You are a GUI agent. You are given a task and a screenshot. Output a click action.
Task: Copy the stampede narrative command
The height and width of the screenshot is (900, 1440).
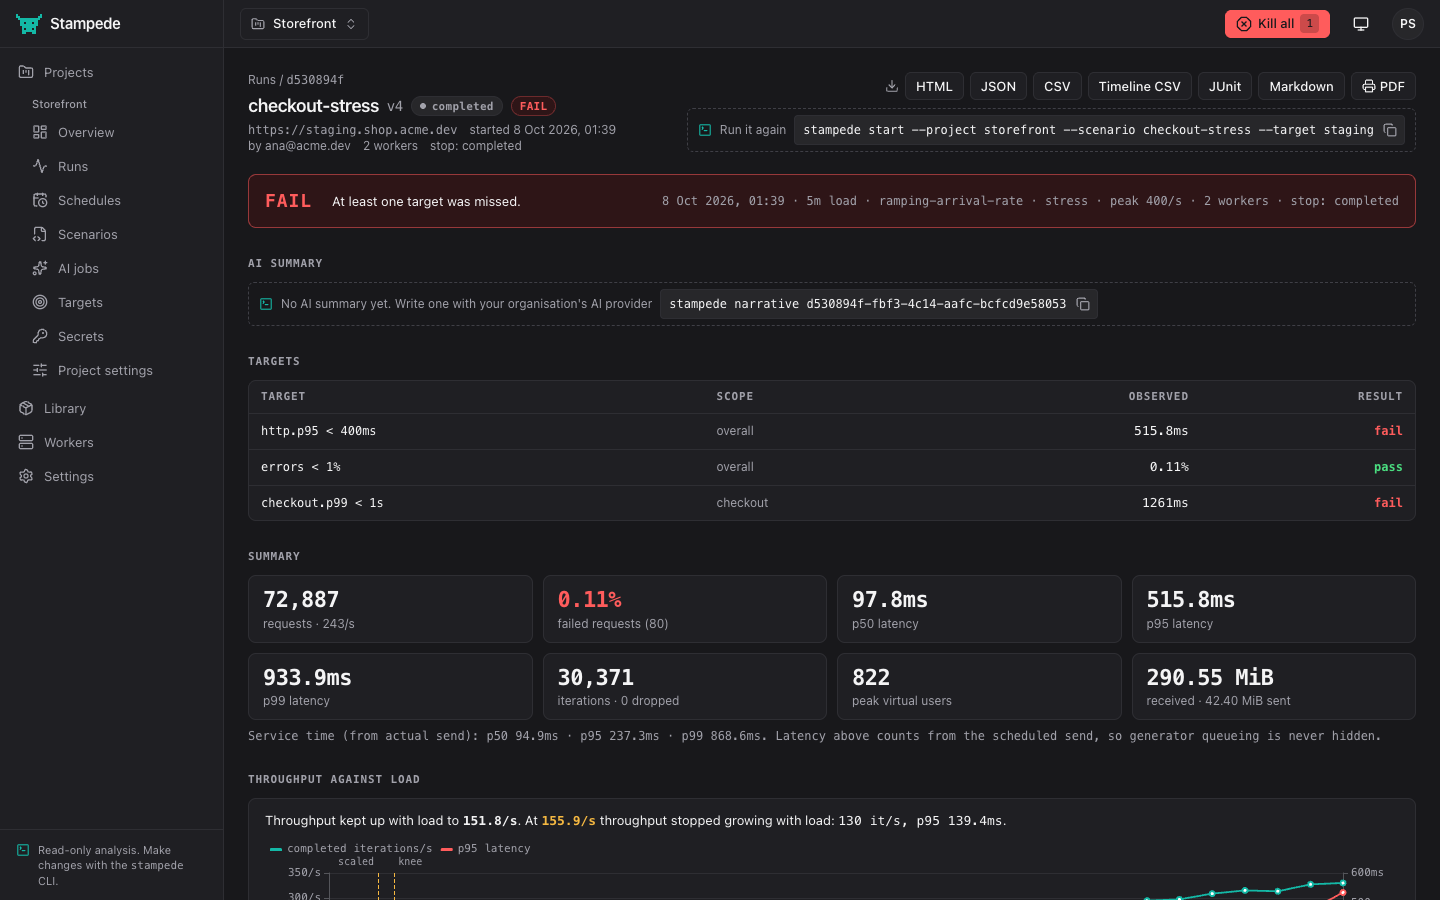click(1083, 304)
